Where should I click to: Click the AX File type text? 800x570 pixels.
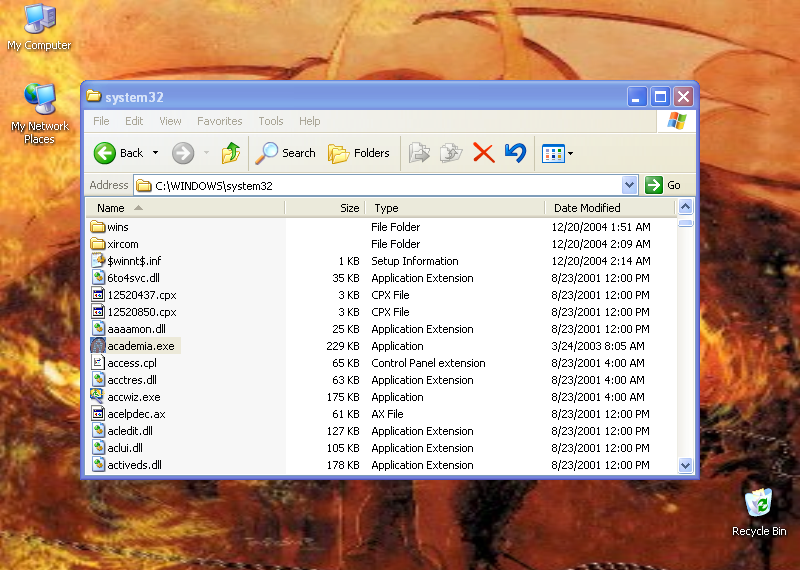pyautogui.click(x=387, y=414)
